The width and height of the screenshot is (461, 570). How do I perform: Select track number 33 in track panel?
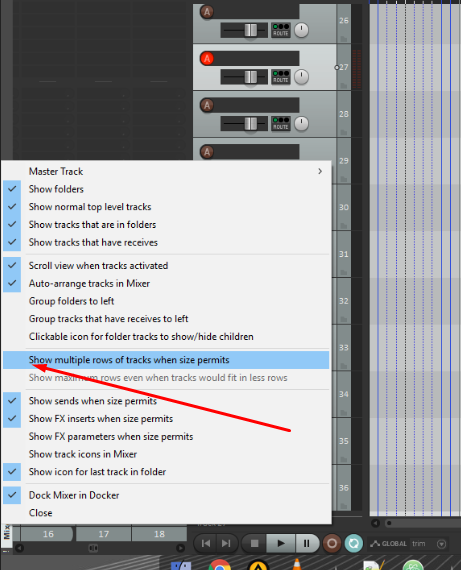(344, 348)
